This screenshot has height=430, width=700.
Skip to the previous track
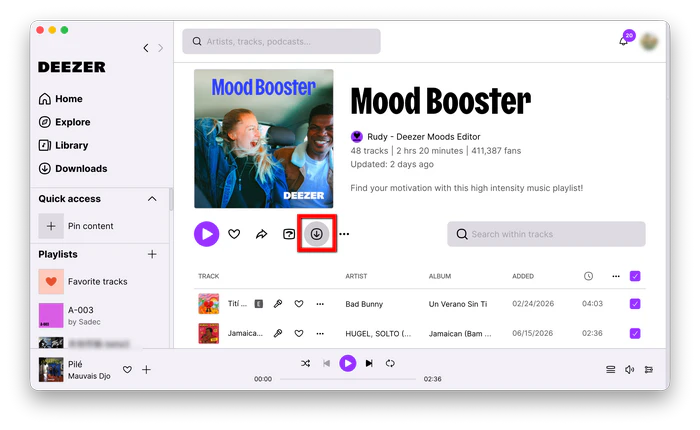(x=326, y=363)
